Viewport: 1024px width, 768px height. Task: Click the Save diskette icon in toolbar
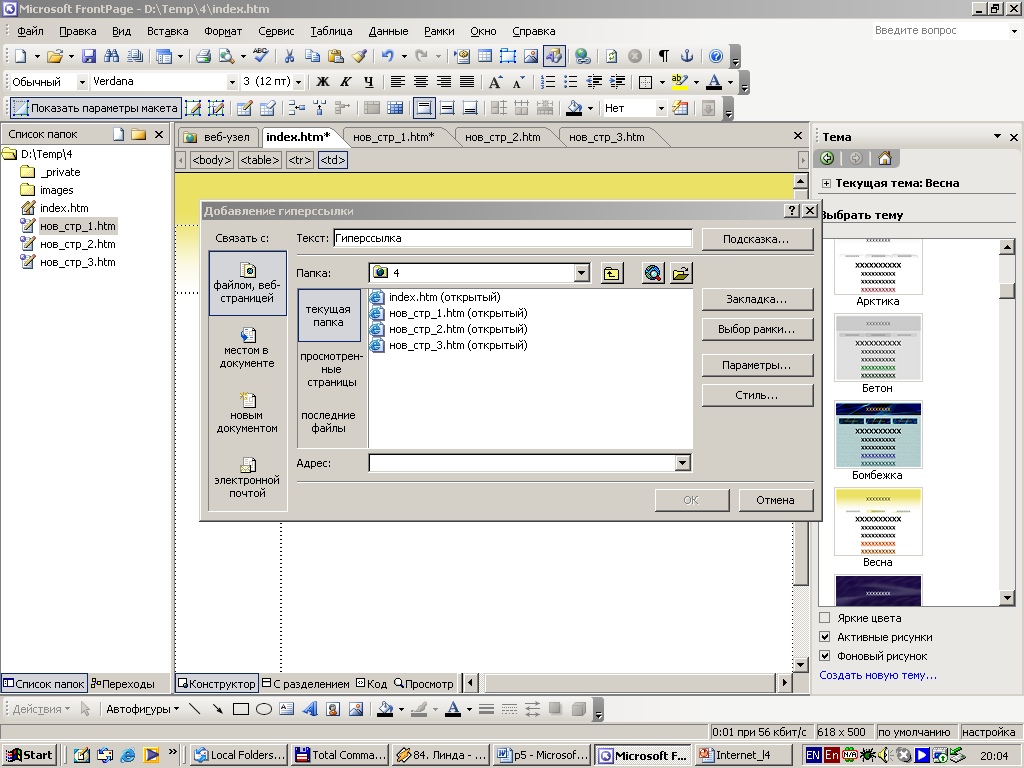point(89,56)
